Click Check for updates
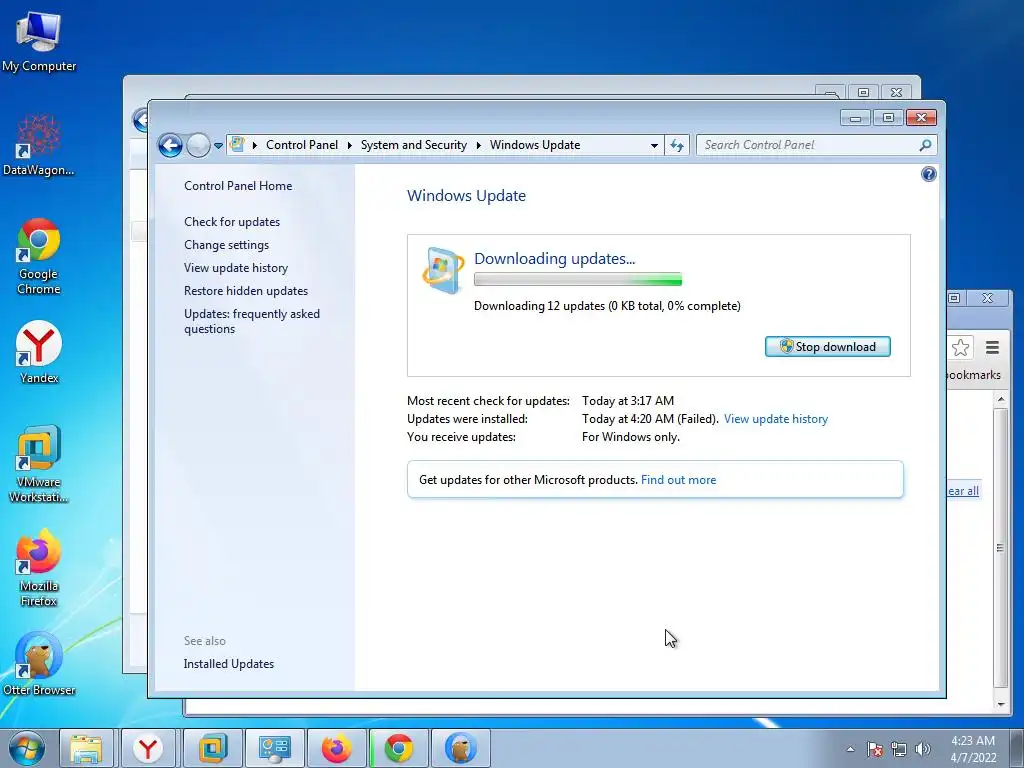Image resolution: width=1024 pixels, height=768 pixels. point(232,222)
